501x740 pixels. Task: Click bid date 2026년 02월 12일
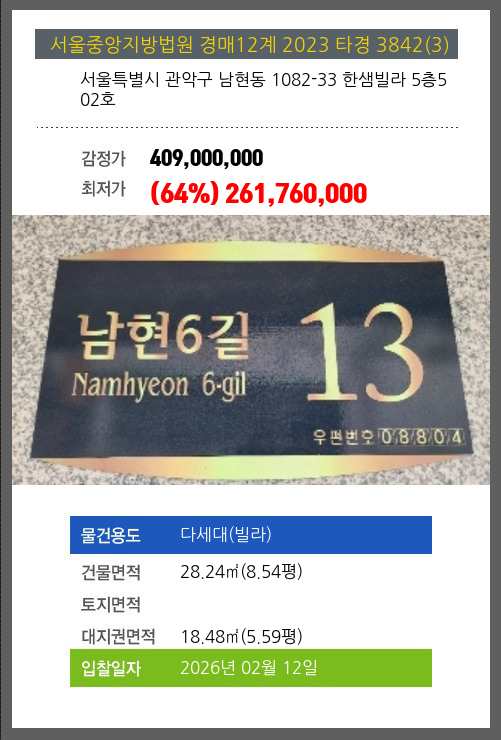point(249,668)
